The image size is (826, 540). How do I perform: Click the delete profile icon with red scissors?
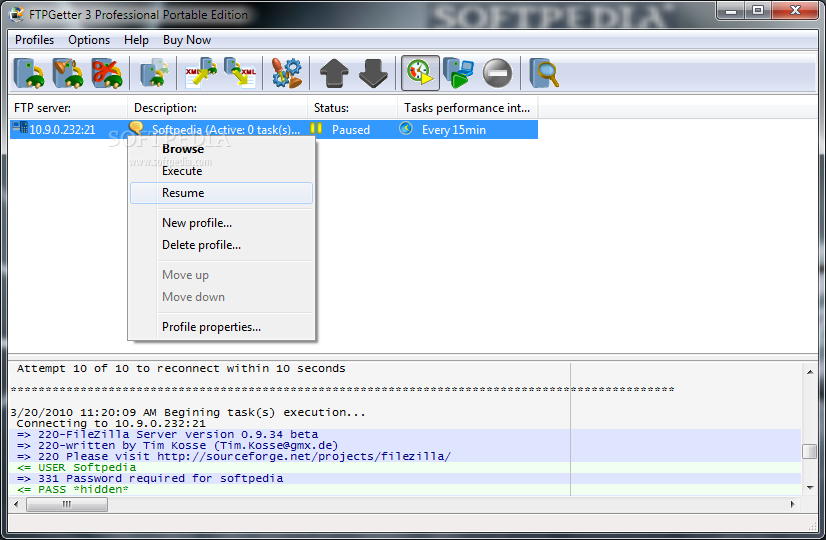tap(107, 73)
